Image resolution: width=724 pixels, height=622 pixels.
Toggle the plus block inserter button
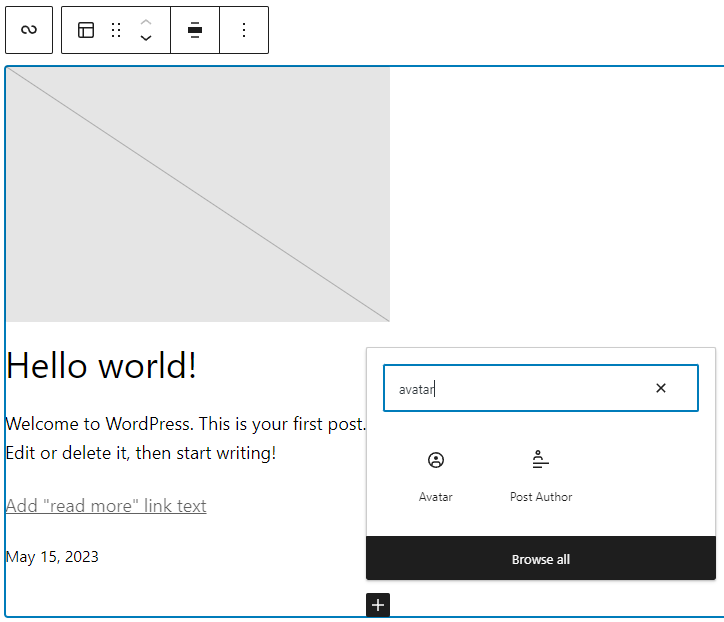point(378,605)
